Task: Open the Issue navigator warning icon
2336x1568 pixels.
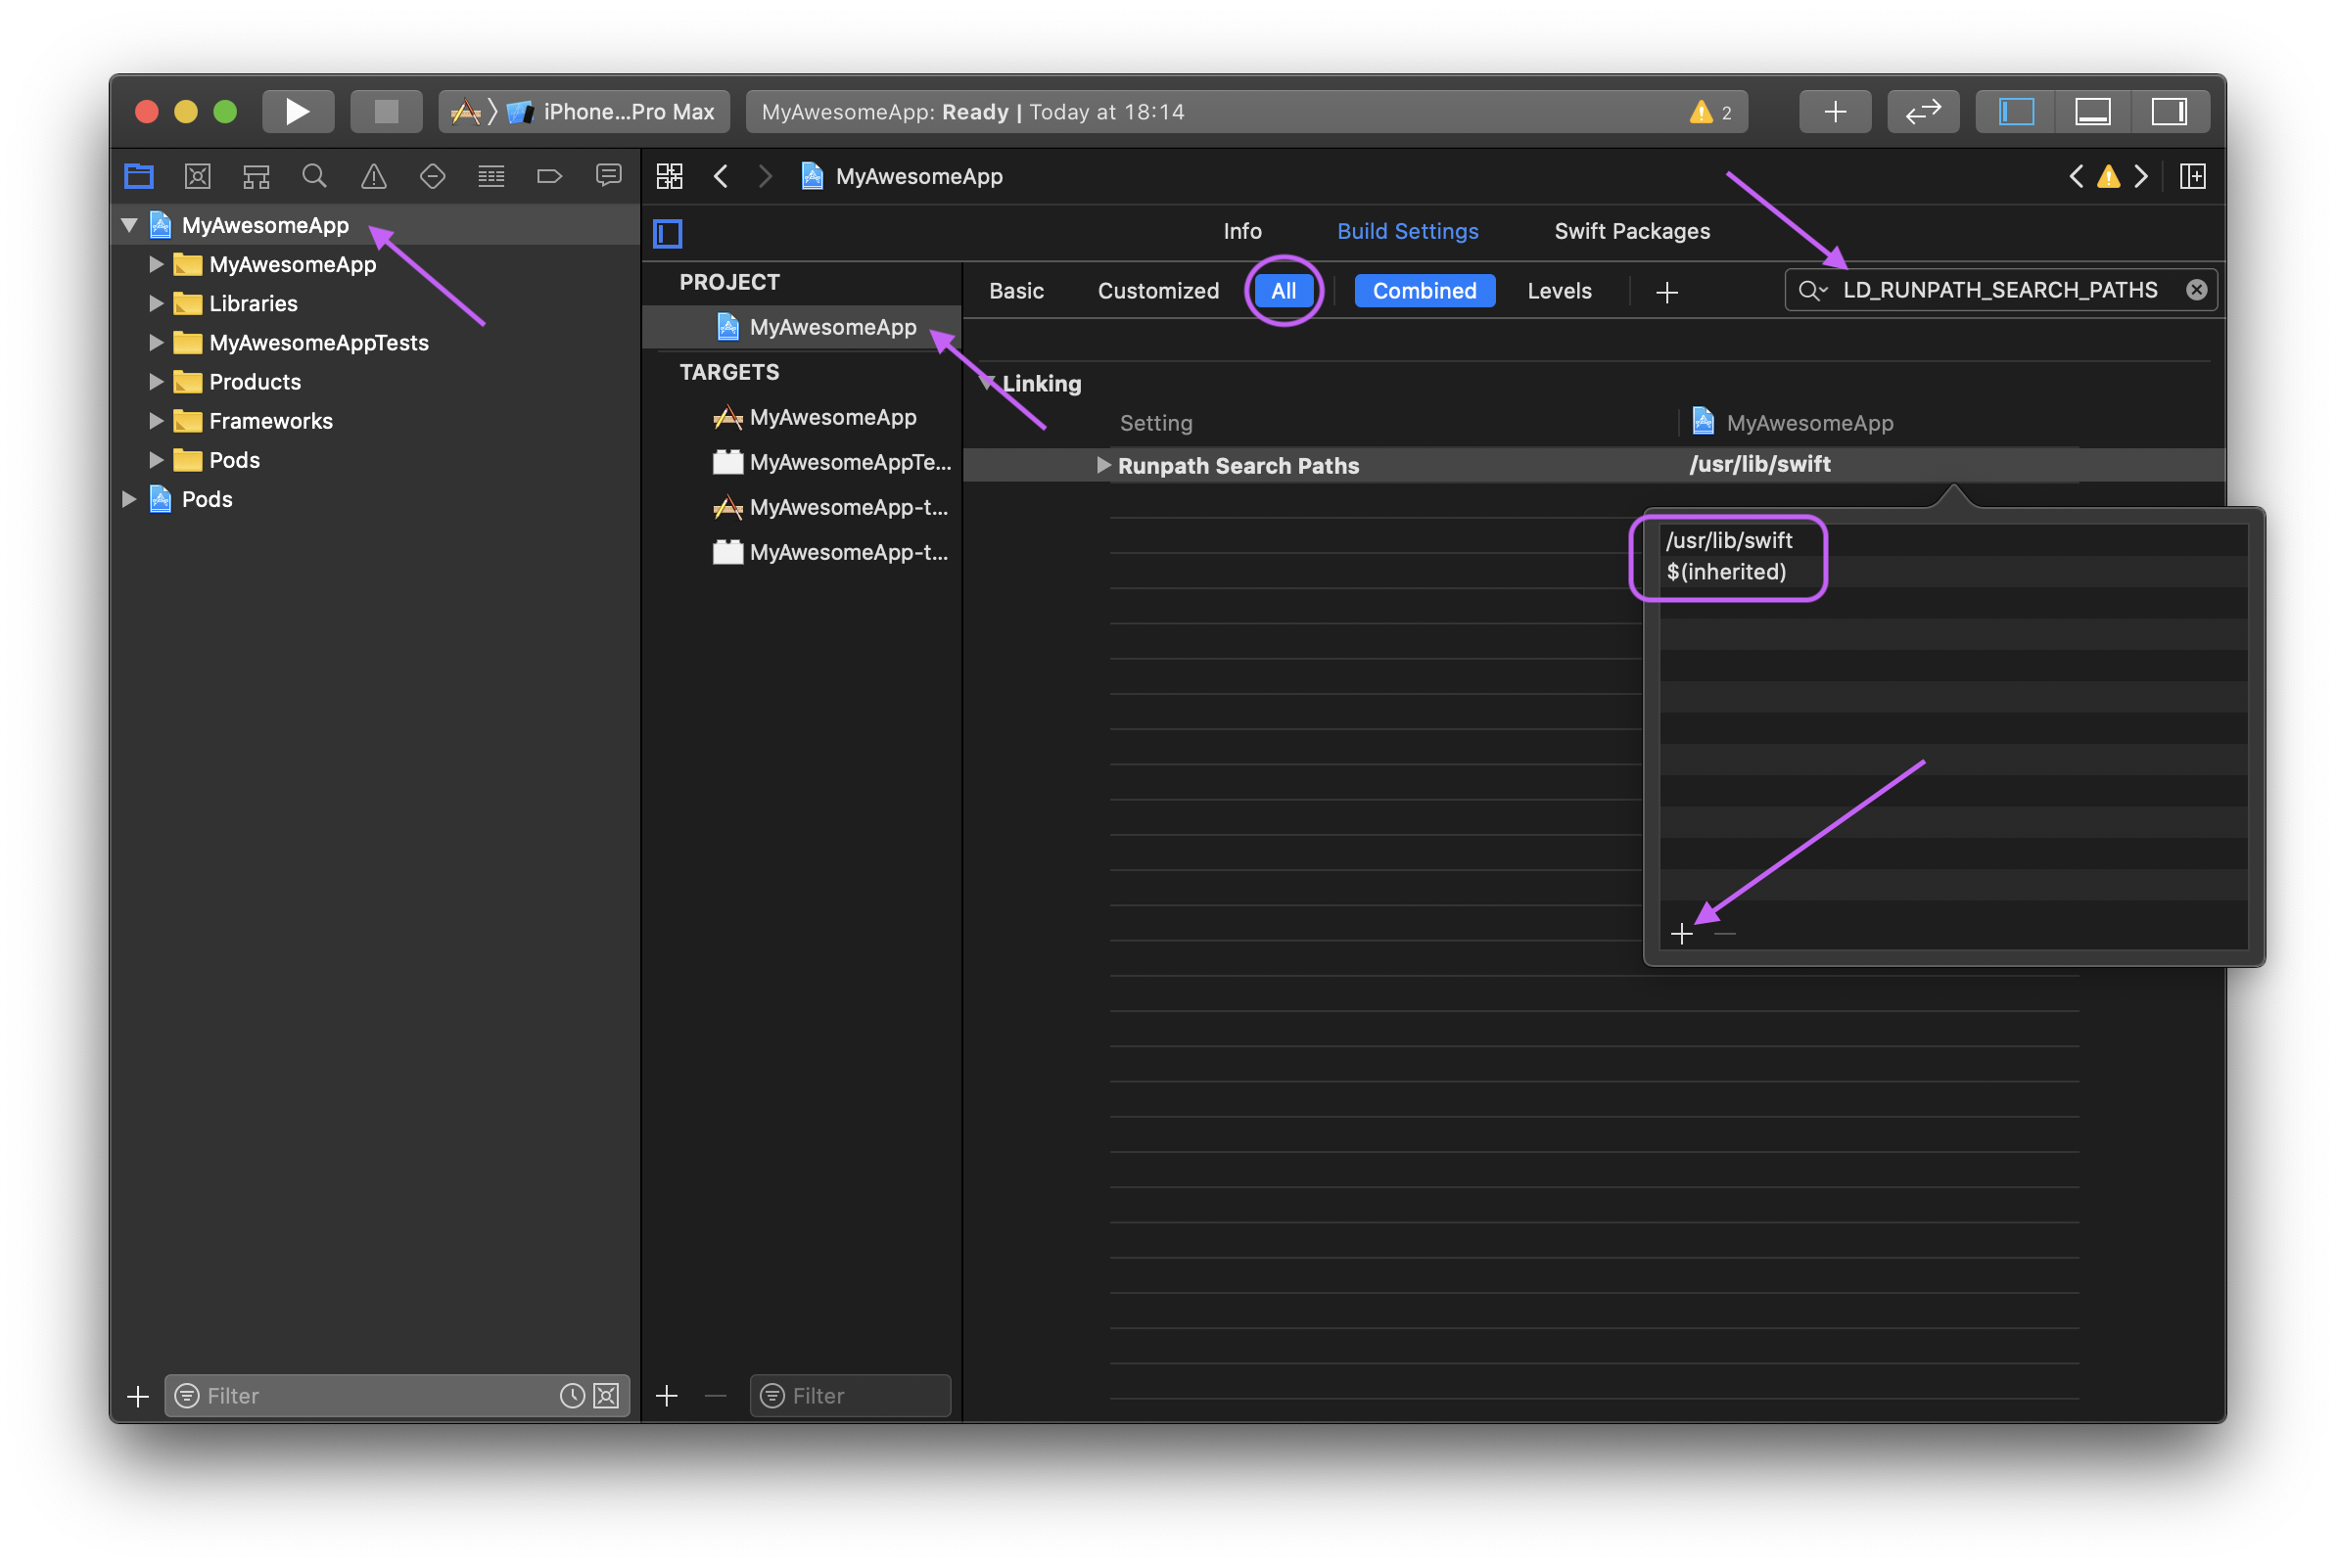Action: 373,177
